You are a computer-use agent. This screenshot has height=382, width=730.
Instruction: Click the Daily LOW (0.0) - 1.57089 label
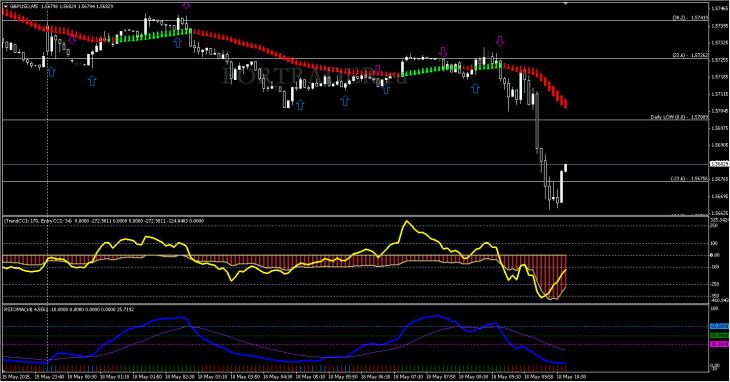point(680,117)
